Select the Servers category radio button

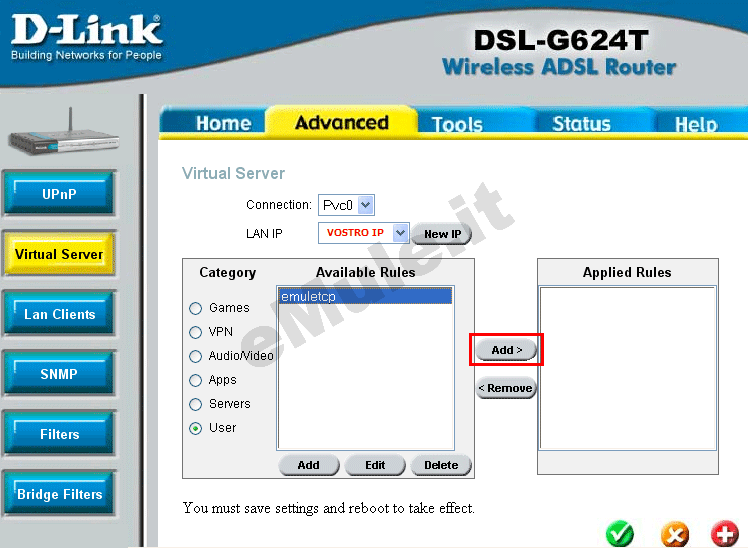[196, 404]
